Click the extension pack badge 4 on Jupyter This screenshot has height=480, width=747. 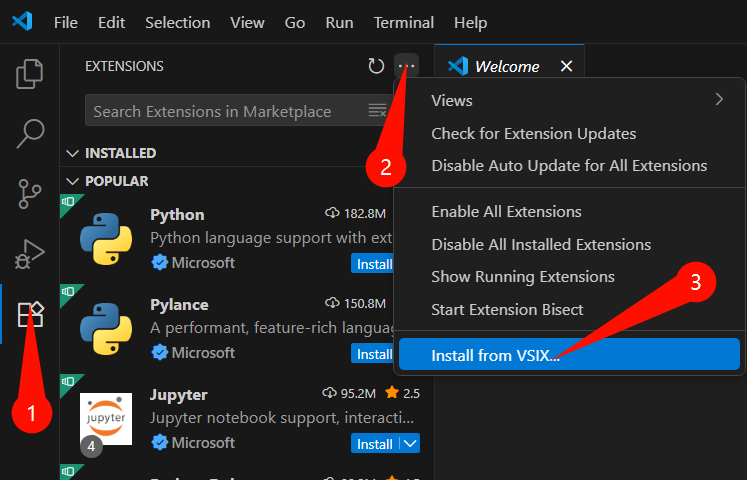point(91,446)
